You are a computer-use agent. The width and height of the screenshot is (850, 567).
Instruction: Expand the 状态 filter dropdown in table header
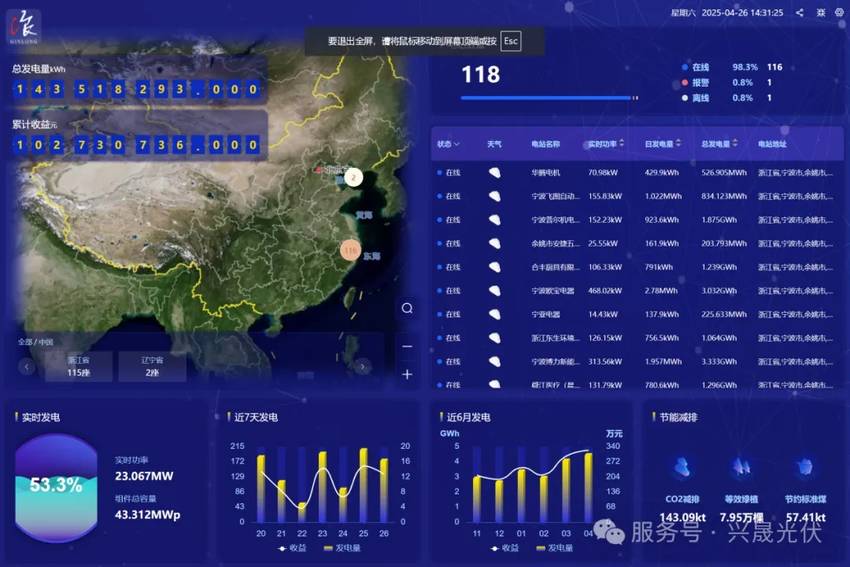(449, 144)
